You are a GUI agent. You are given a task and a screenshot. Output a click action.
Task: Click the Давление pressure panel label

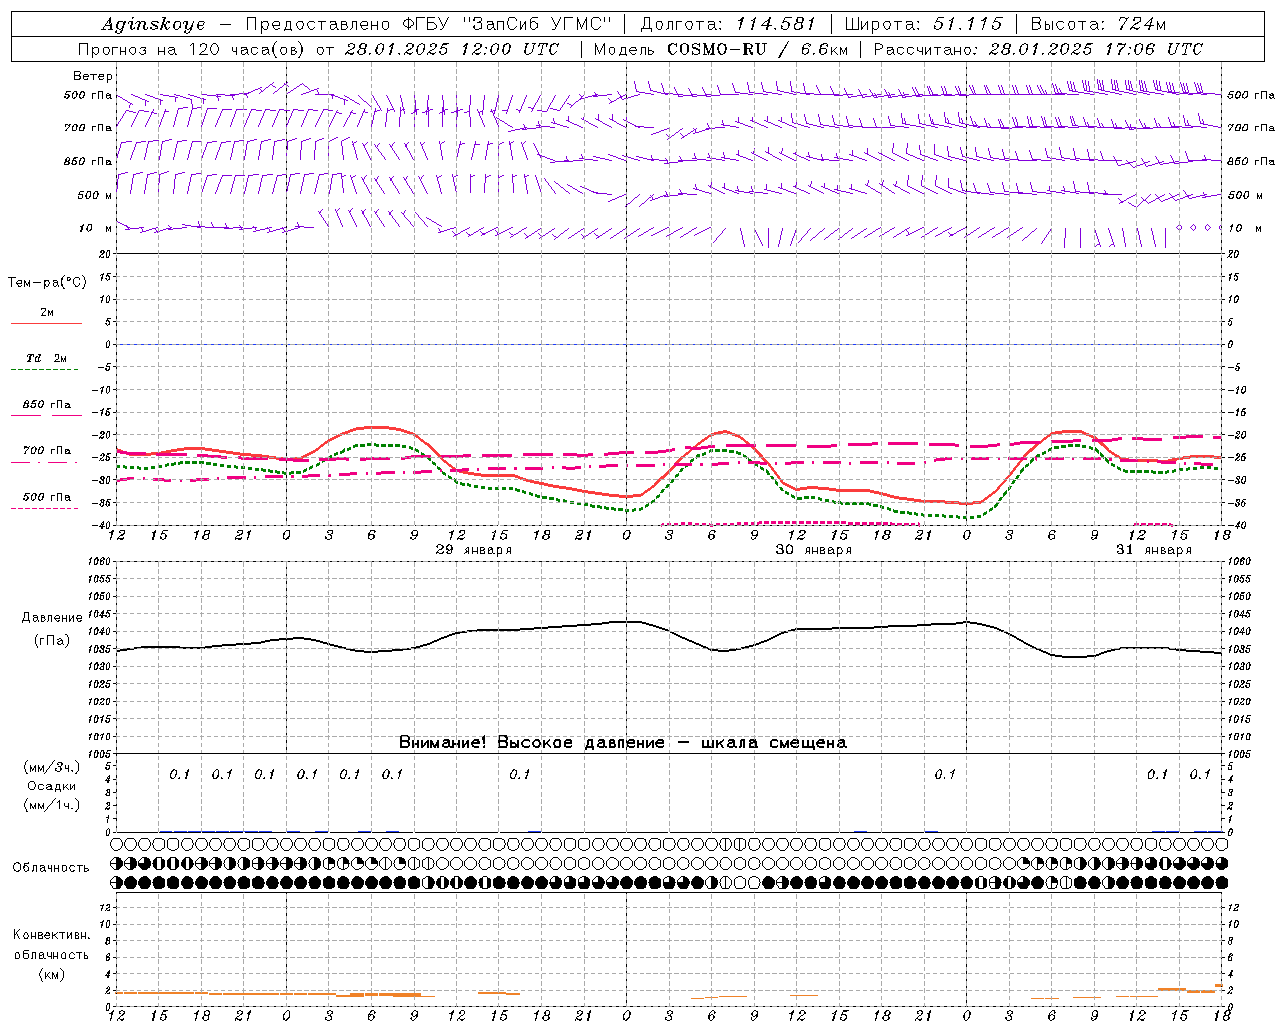click(x=52, y=618)
